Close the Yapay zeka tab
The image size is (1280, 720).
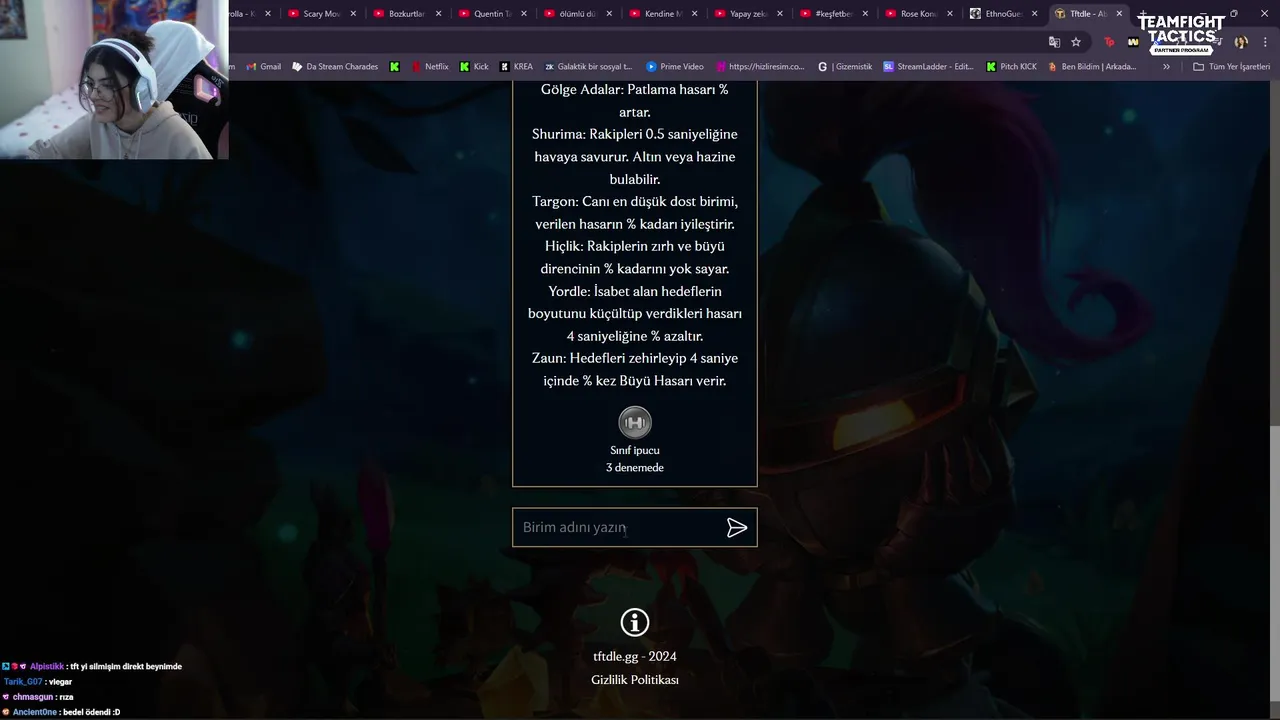click(779, 14)
